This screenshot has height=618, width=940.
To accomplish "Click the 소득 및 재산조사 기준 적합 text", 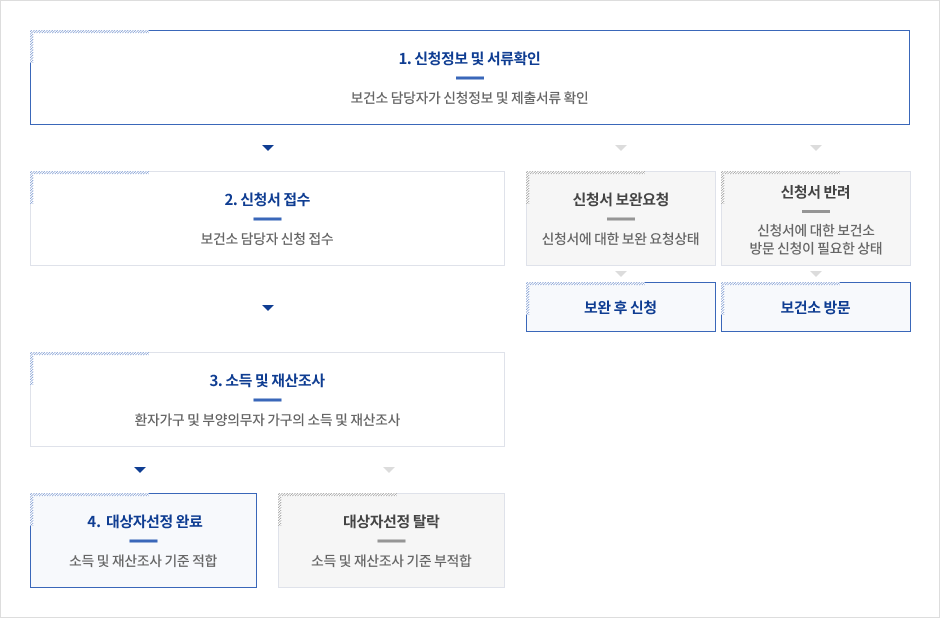I will tap(143, 561).
